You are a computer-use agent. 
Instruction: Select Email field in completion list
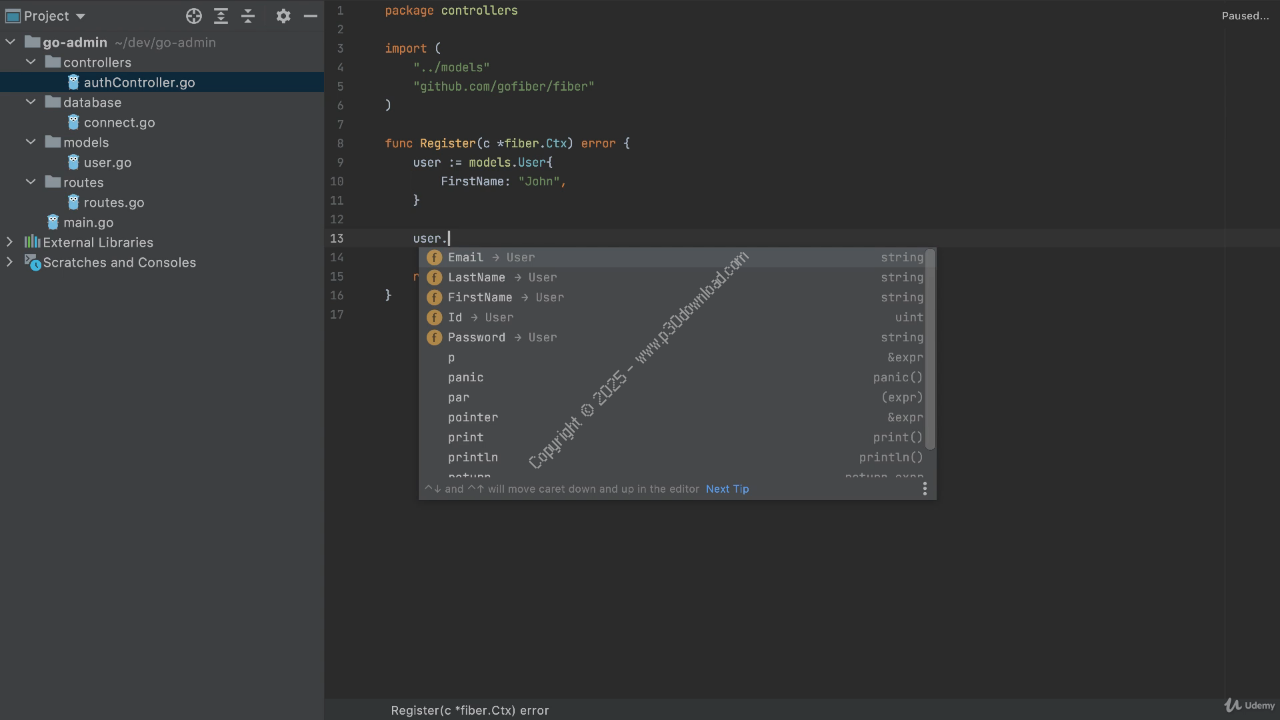[x=465, y=257]
